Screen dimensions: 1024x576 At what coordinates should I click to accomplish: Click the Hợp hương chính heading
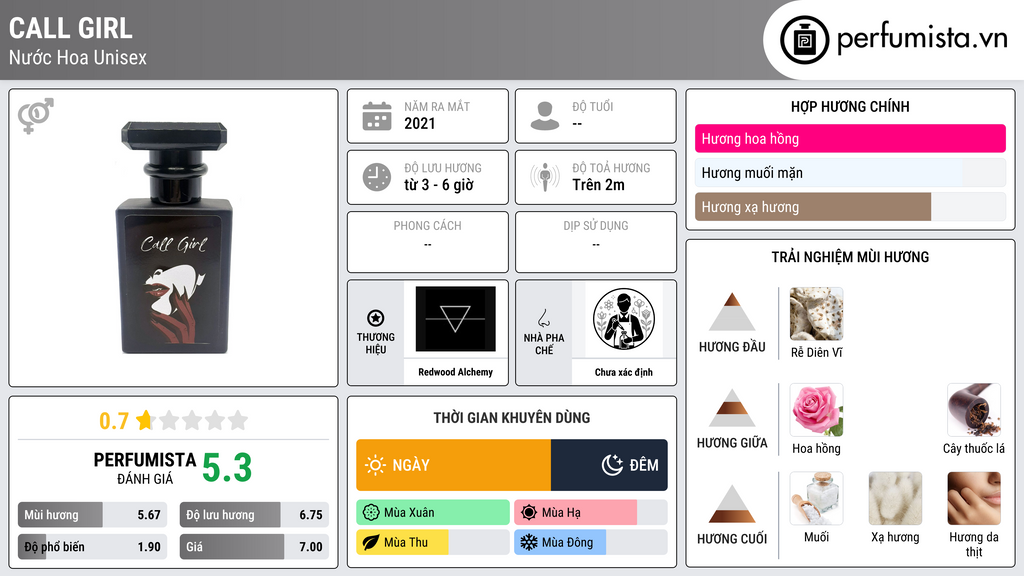pos(850,106)
